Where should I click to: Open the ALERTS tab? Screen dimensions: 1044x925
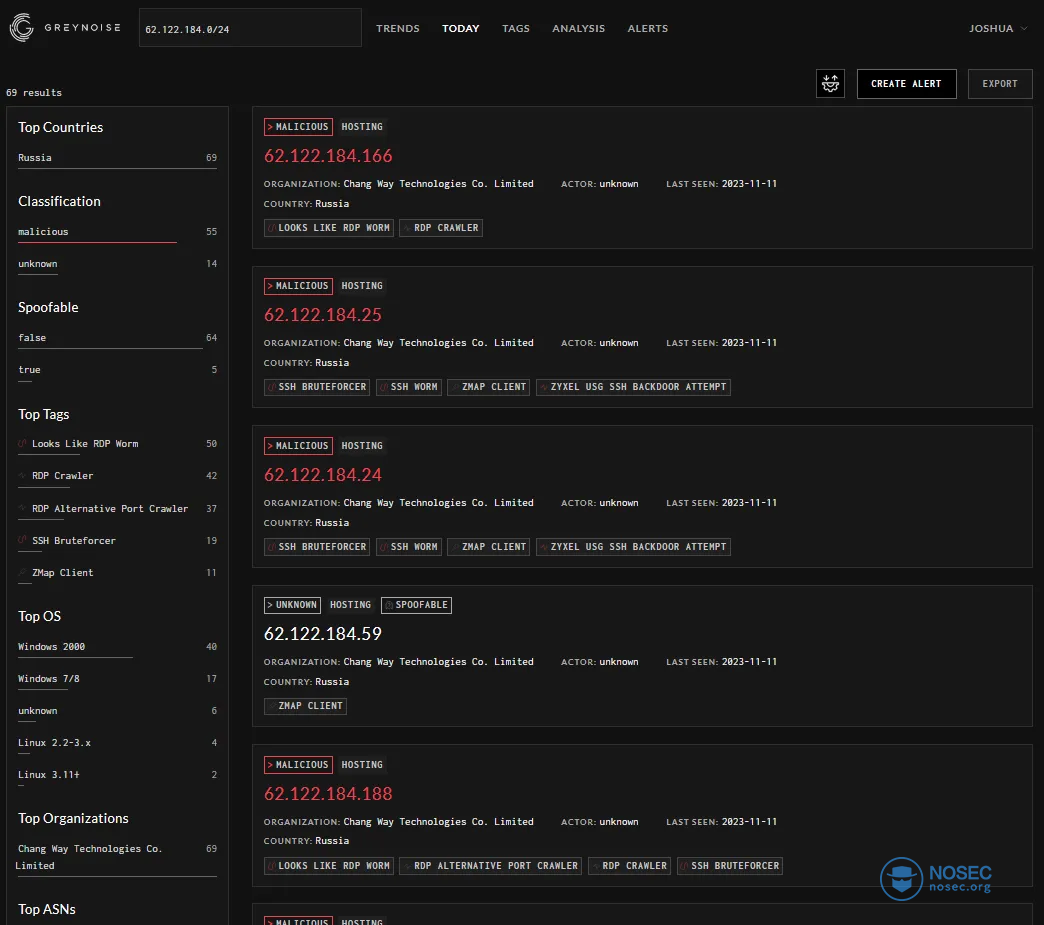(x=647, y=29)
